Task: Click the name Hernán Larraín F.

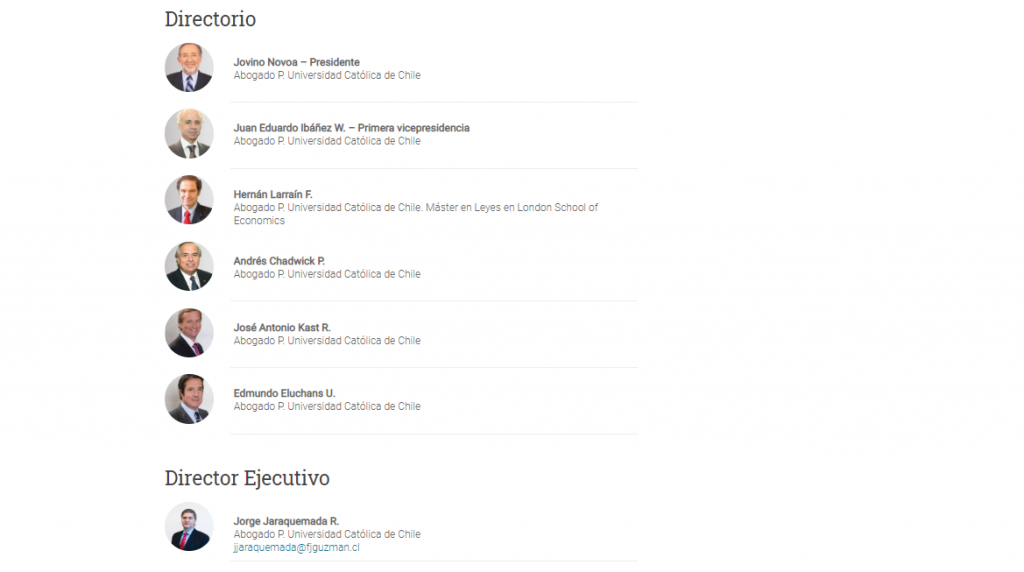Action: tap(273, 194)
